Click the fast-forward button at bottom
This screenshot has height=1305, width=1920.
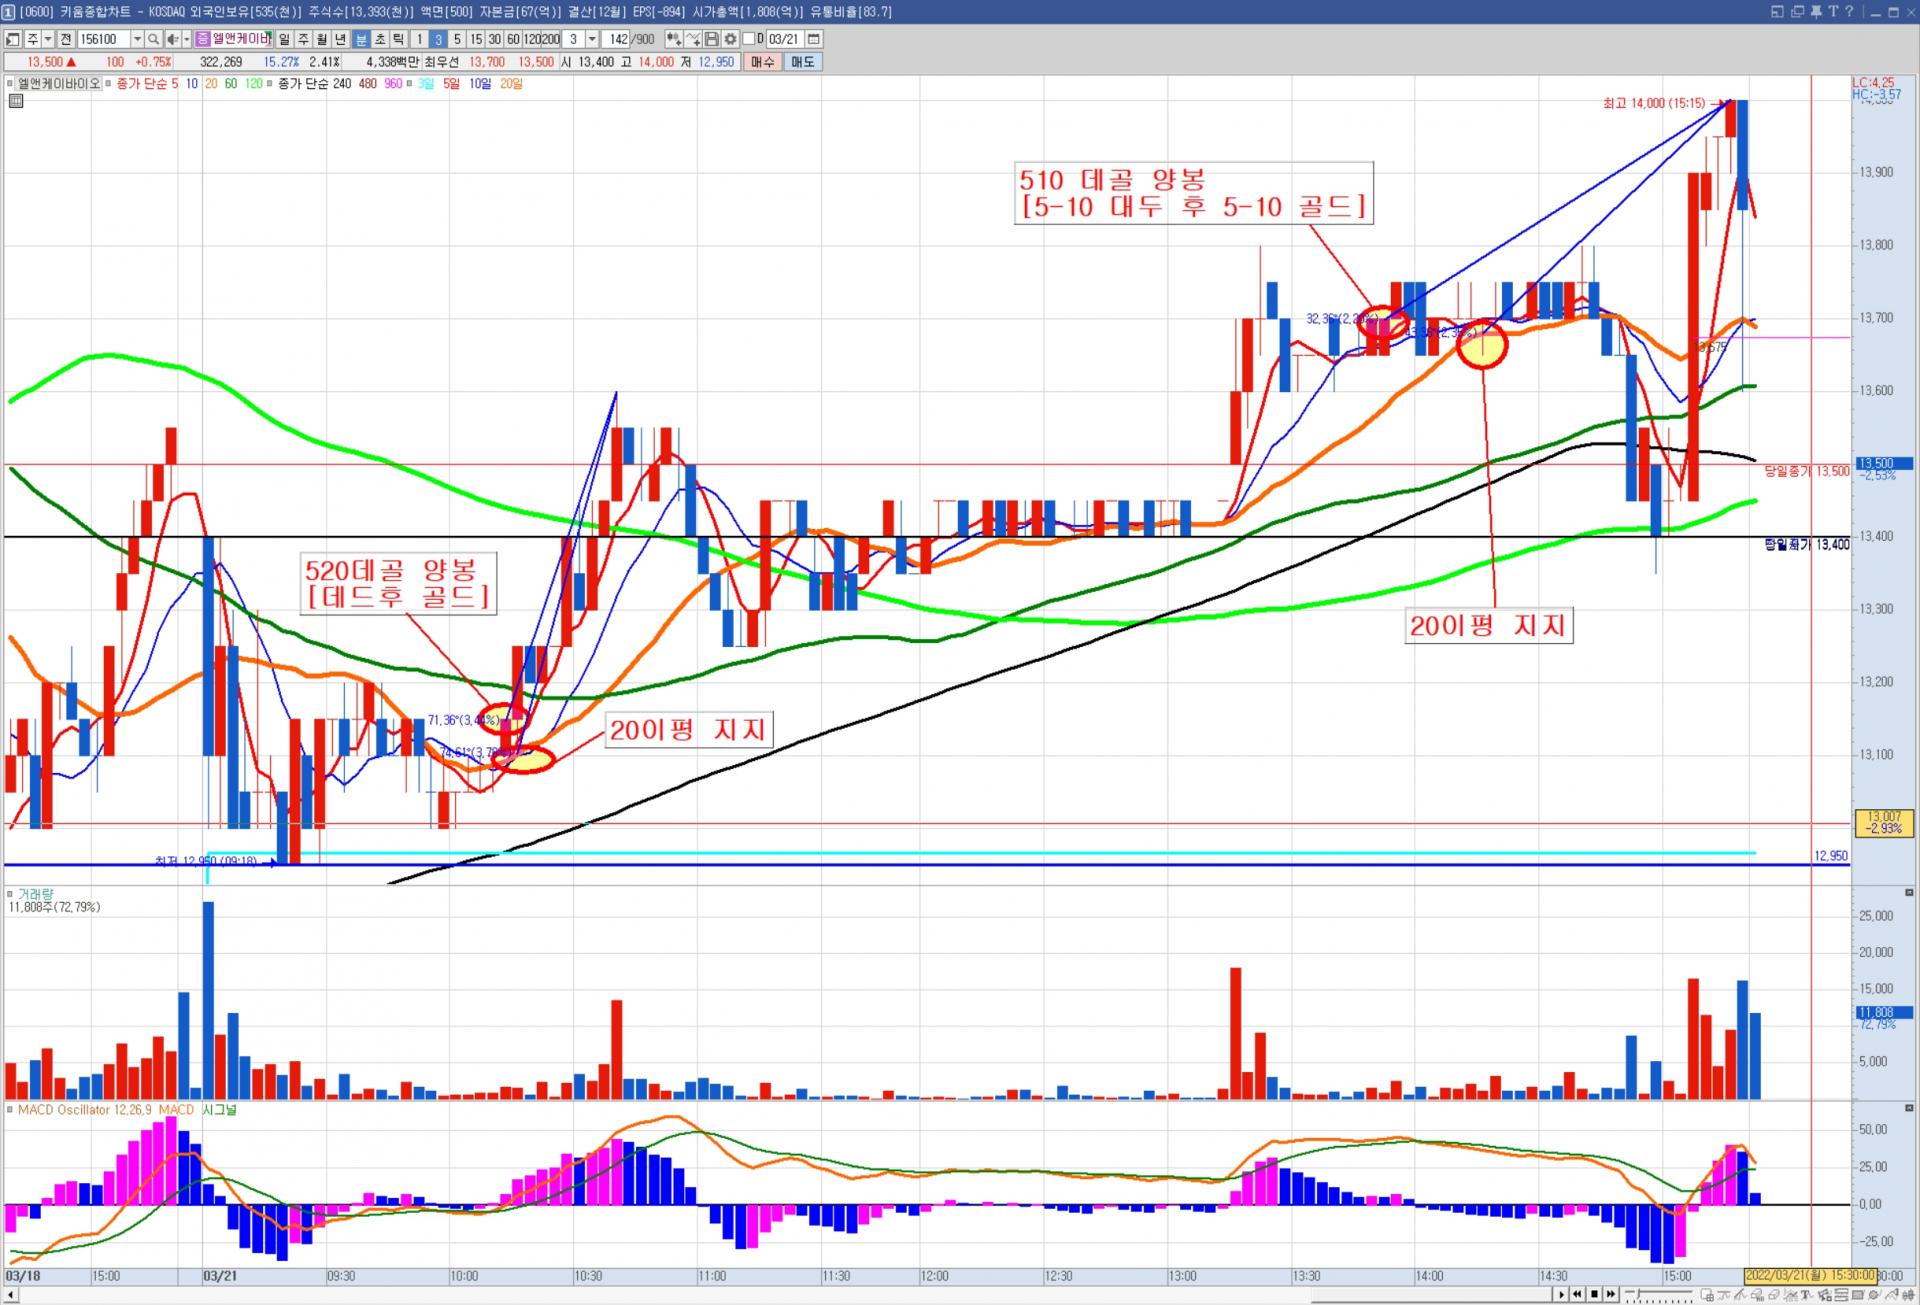pyautogui.click(x=1611, y=1294)
